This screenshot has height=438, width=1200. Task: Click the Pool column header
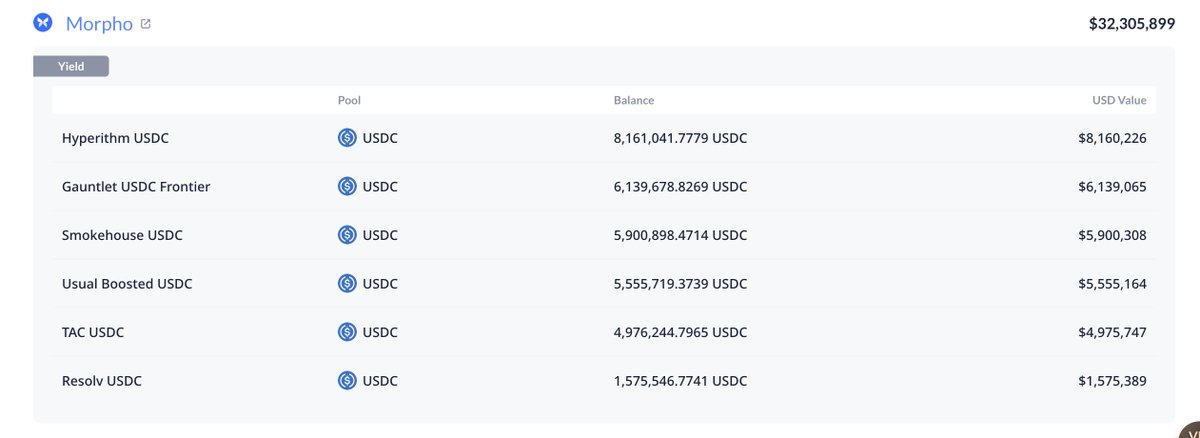[x=349, y=100]
